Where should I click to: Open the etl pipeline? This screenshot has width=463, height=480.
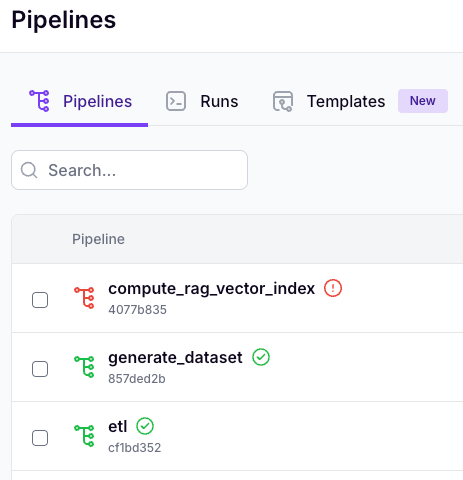[x=118, y=426]
